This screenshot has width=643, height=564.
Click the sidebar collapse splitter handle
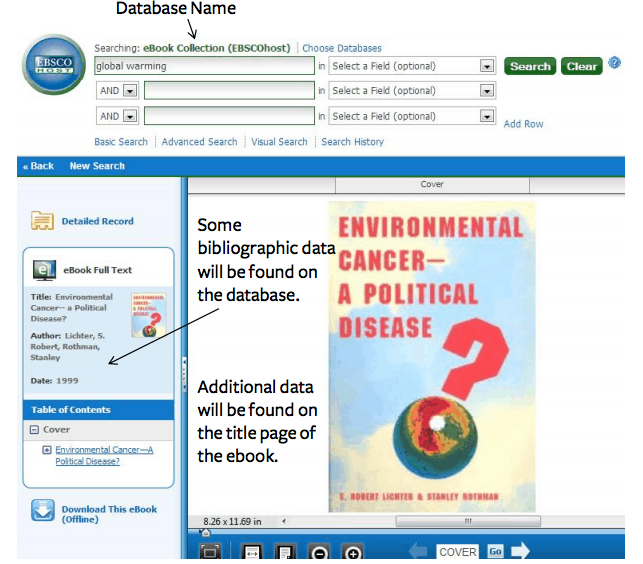[184, 375]
